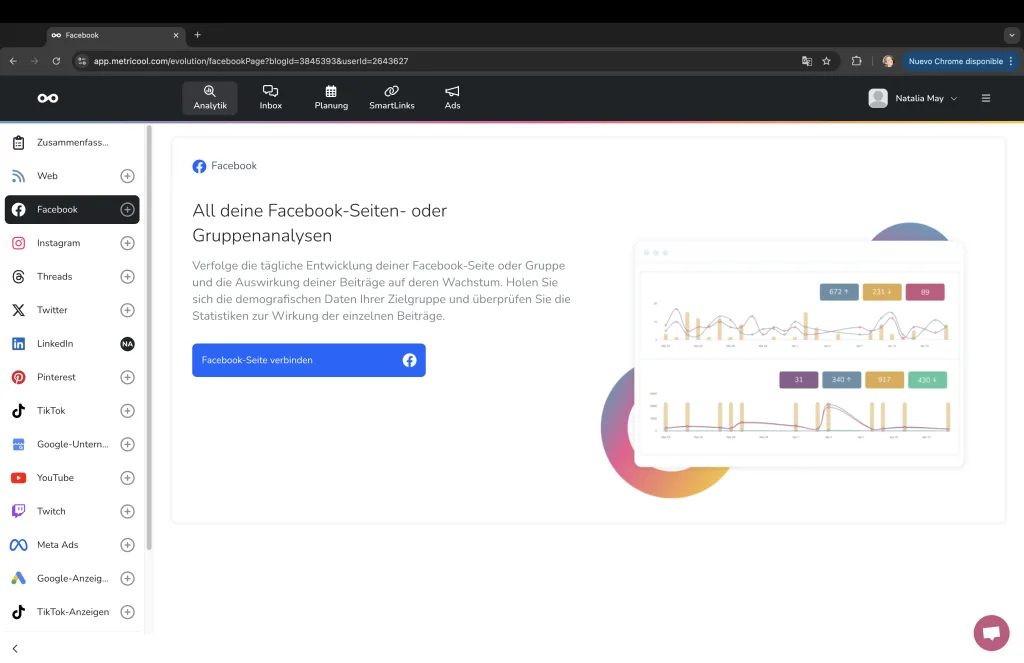Click the plus icon next to Twitter
Viewport: 1024px width, 663px height.
[x=127, y=310]
